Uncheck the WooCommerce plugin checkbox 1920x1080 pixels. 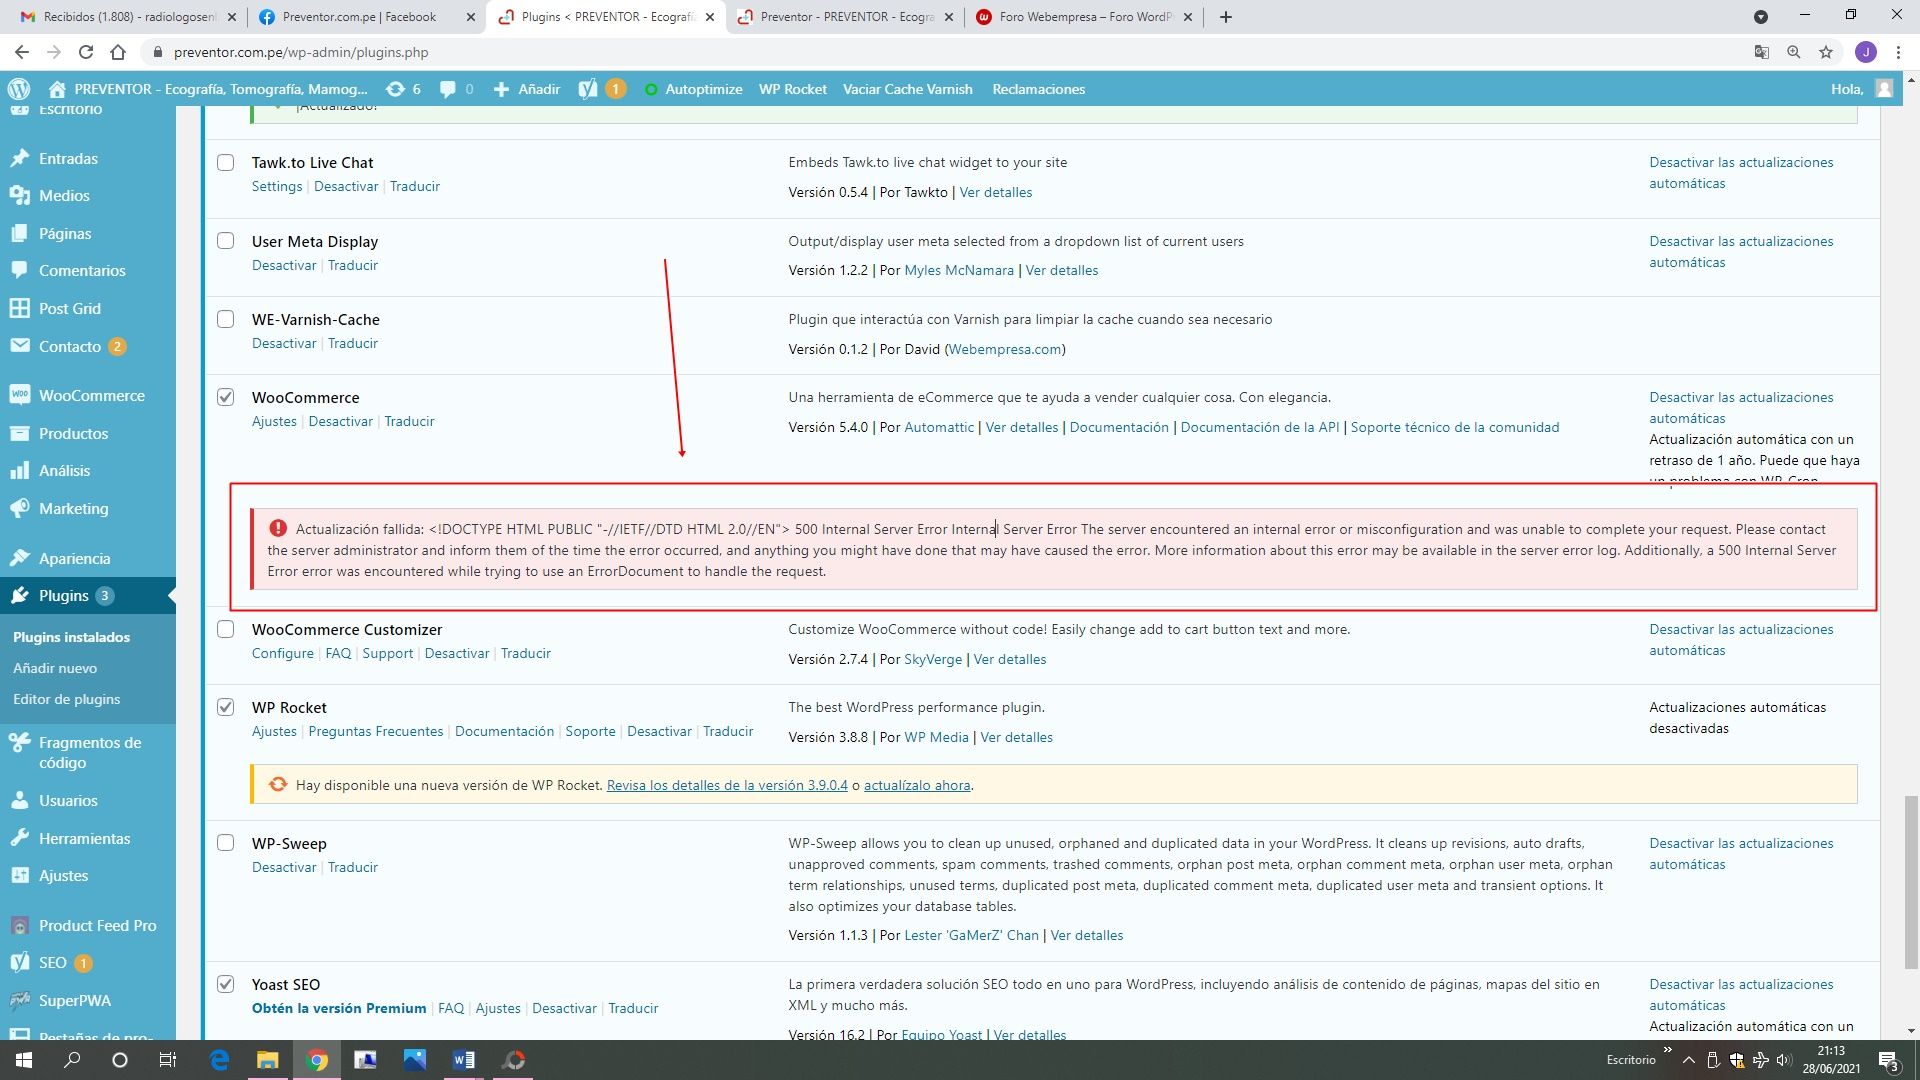226,397
